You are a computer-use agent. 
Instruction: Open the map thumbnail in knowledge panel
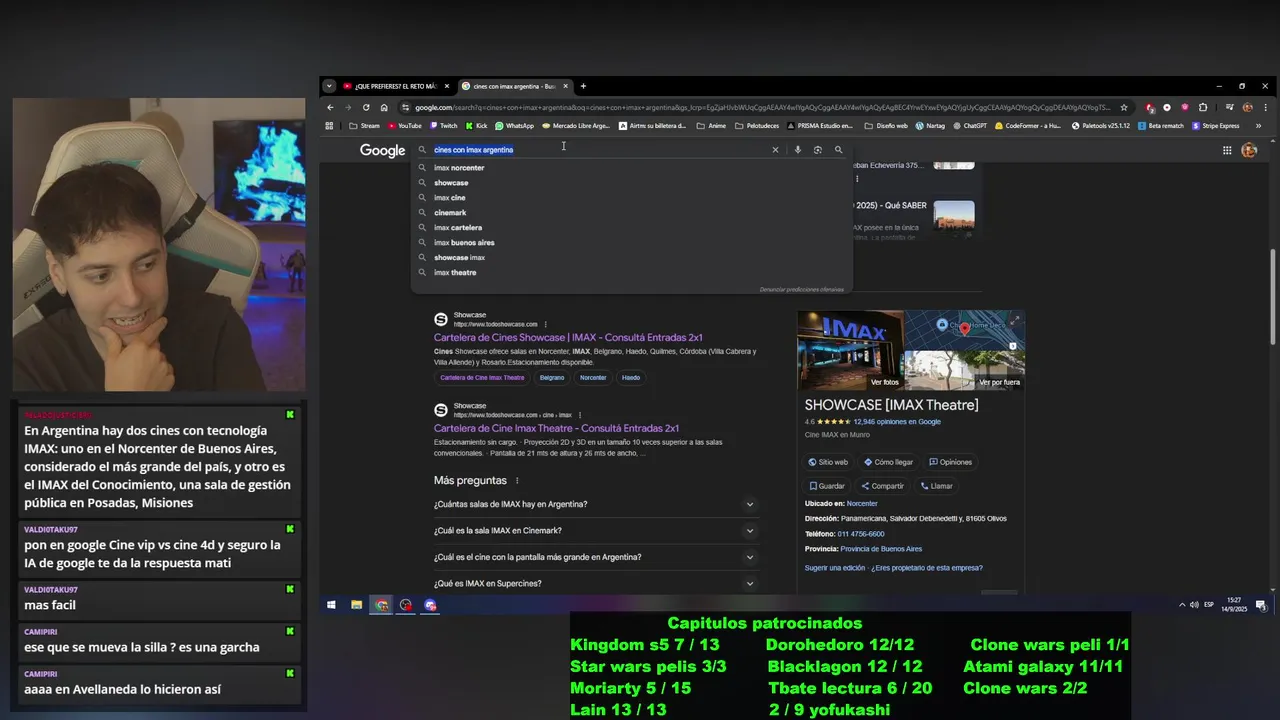coord(964,330)
